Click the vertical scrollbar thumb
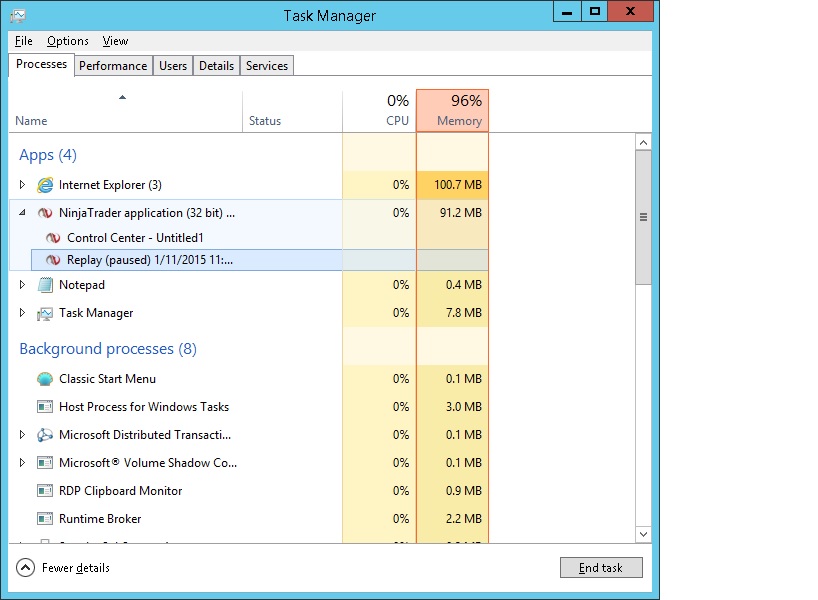The width and height of the screenshot is (818, 600). point(643,217)
